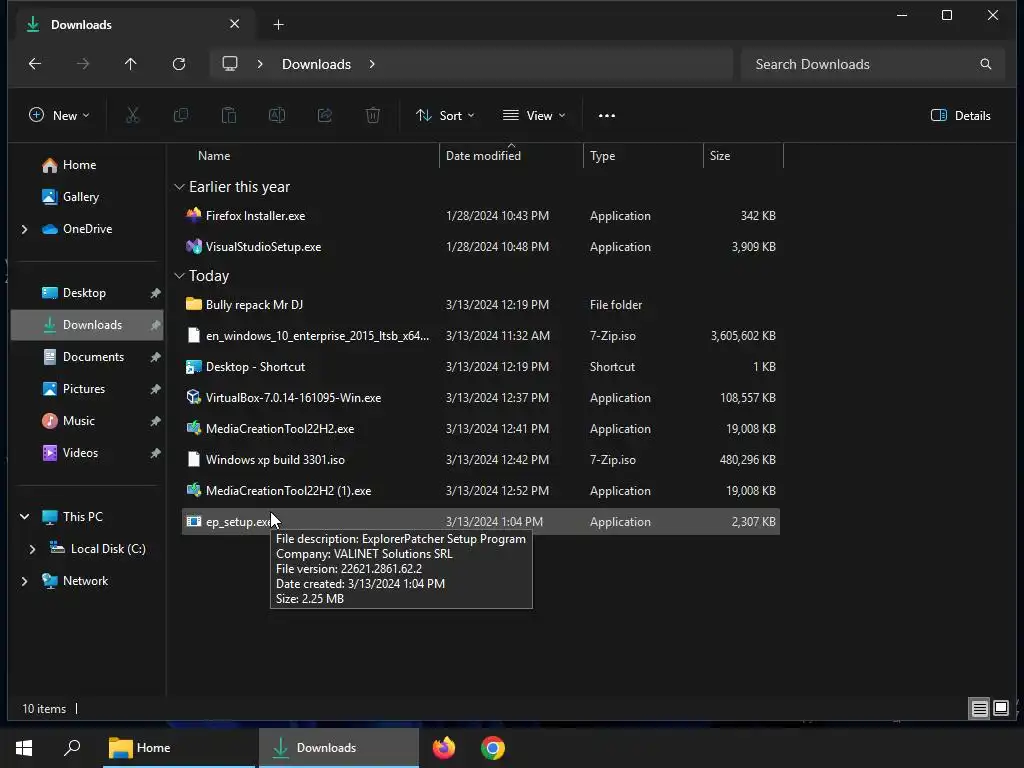Unpin Videos from quick access
Screen dimensions: 1024x768
tap(155, 453)
